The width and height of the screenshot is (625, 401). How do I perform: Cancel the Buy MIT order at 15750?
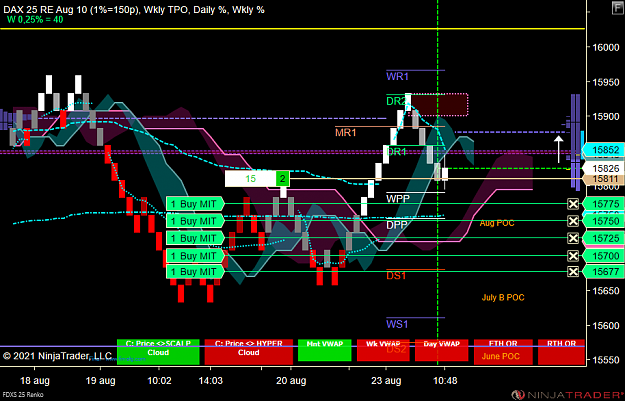click(573, 221)
